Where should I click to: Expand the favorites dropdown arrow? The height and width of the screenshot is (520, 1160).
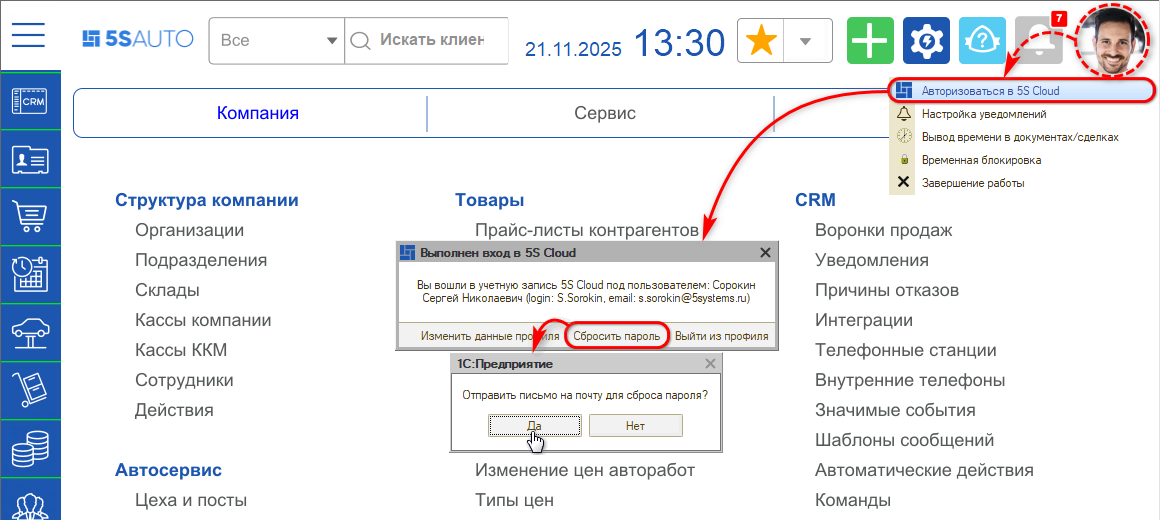pyautogui.click(x=807, y=41)
